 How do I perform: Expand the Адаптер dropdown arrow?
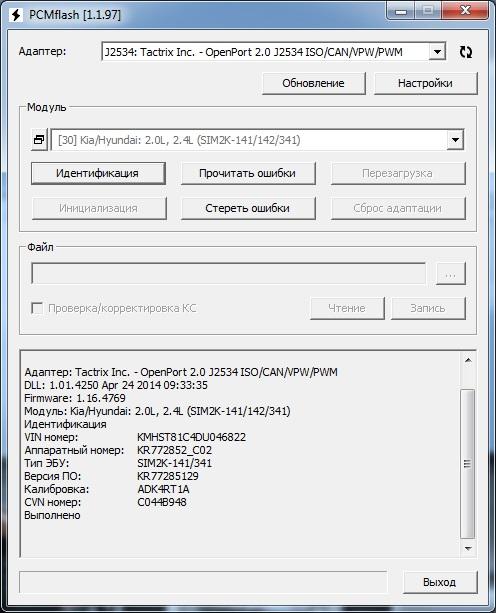click(437, 52)
